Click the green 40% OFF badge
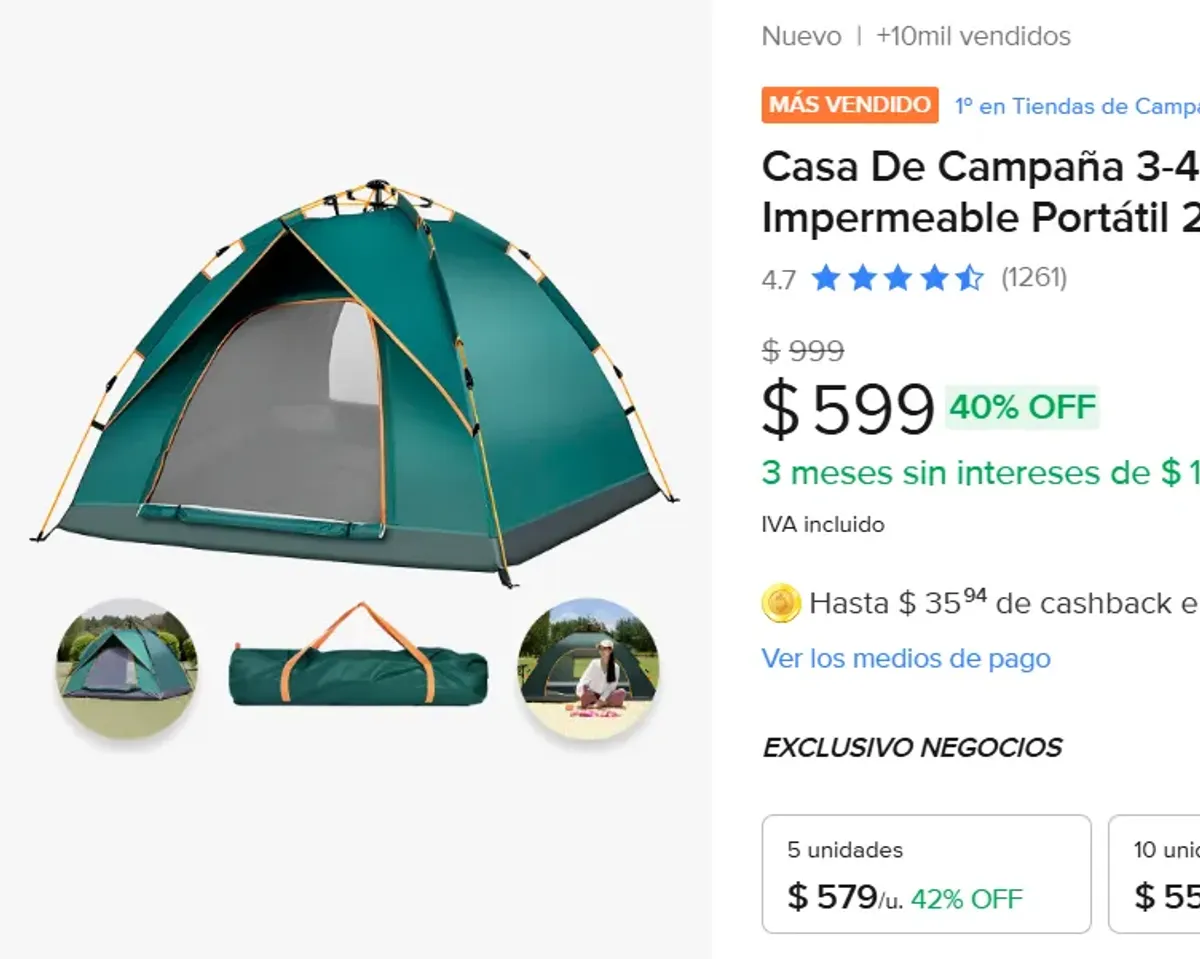The width and height of the screenshot is (1200, 959). point(1022,407)
